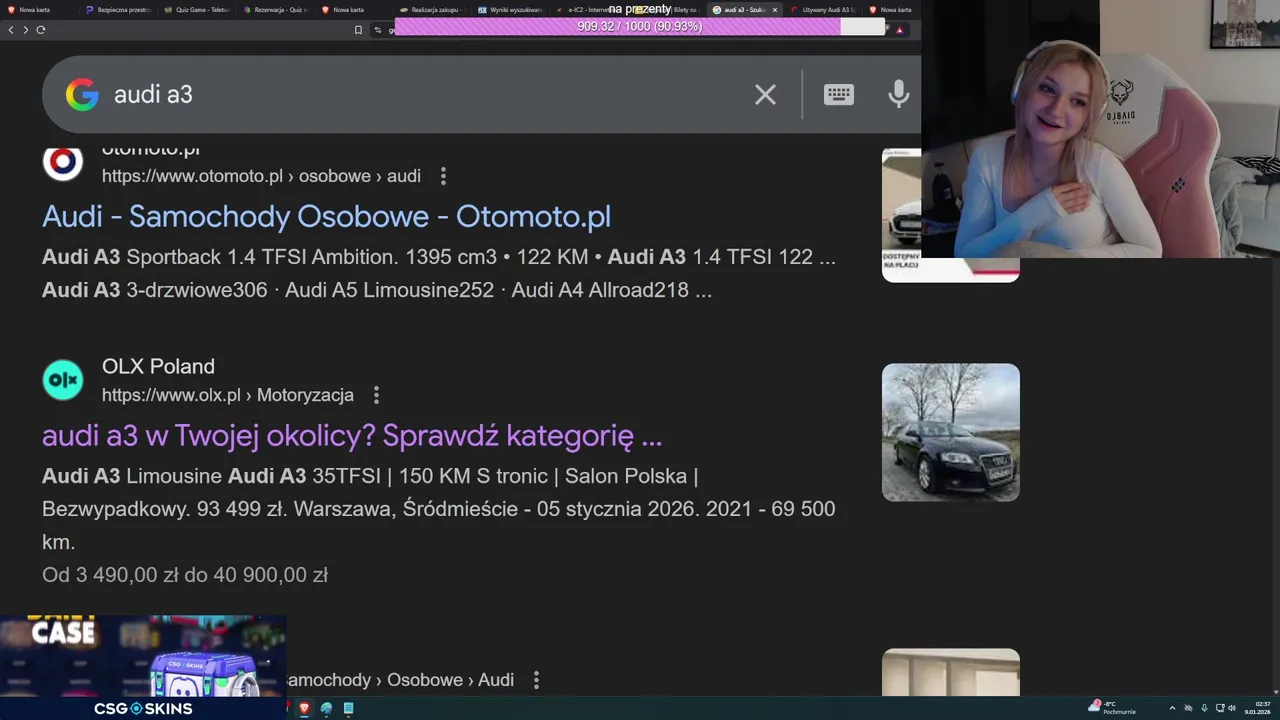Focus the 'audi a3' search input field
The height and width of the screenshot is (720, 1280).
(x=425, y=95)
